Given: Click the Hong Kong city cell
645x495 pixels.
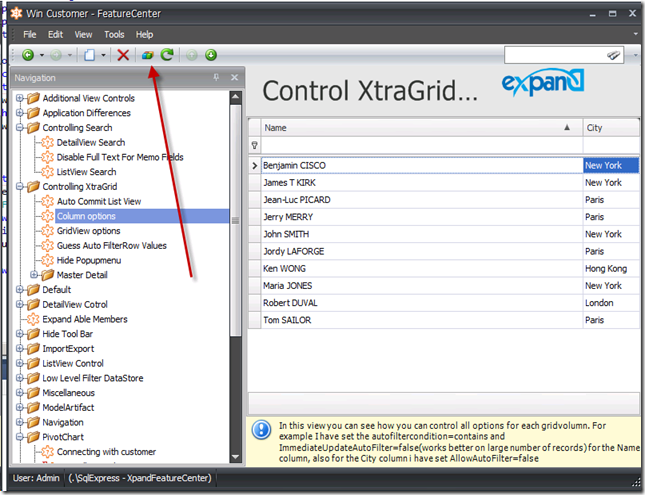Looking at the screenshot, I should click(611, 269).
